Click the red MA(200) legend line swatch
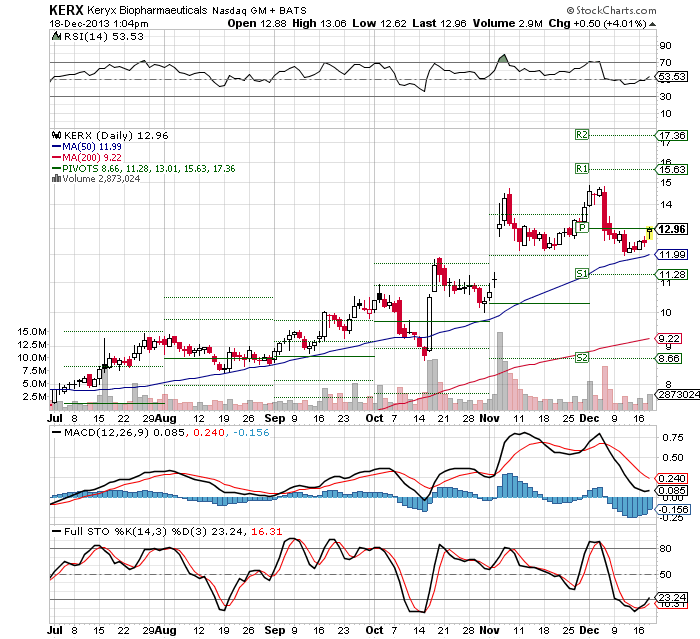Screen dimensions: 700x639 click(56, 157)
